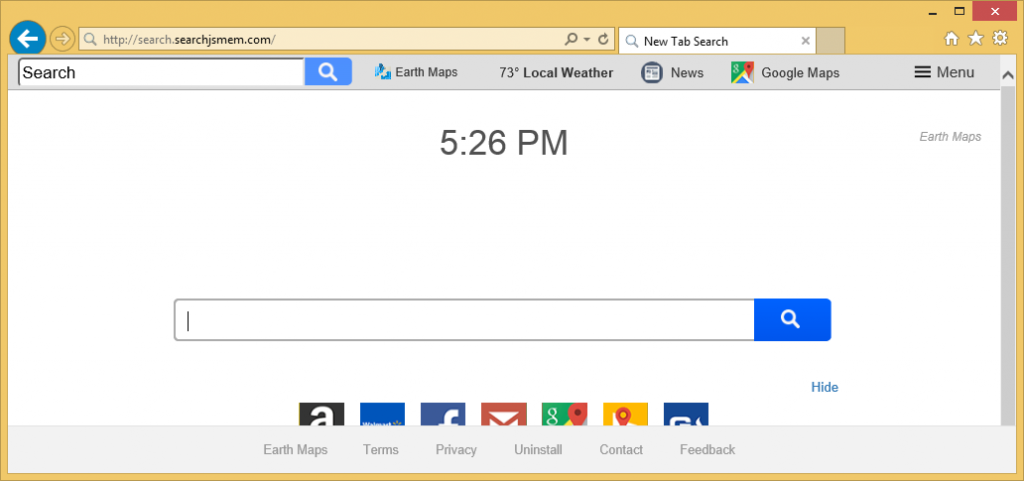Open a new blank tab button
This screenshot has width=1024, height=481.
[830, 41]
